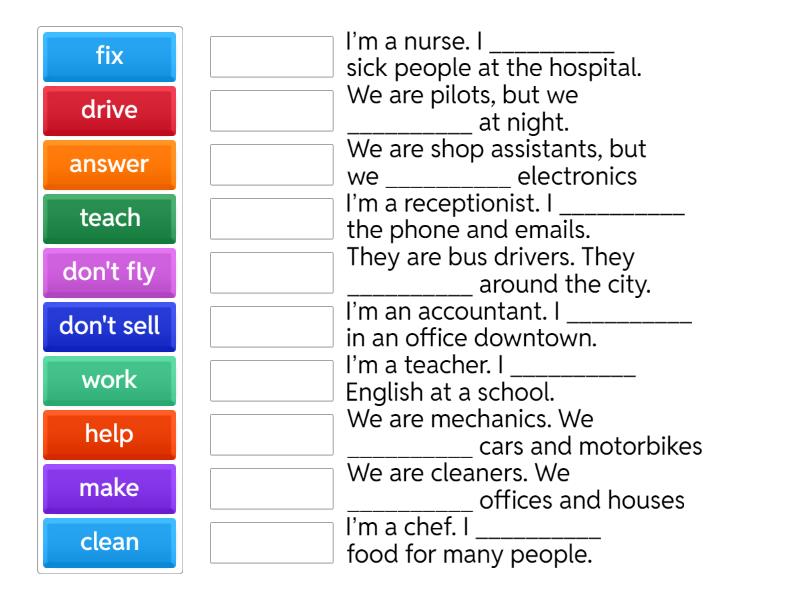Viewport: 800px width, 600px height.
Task: Click the blue 'clean' word tile
Action: click(109, 543)
